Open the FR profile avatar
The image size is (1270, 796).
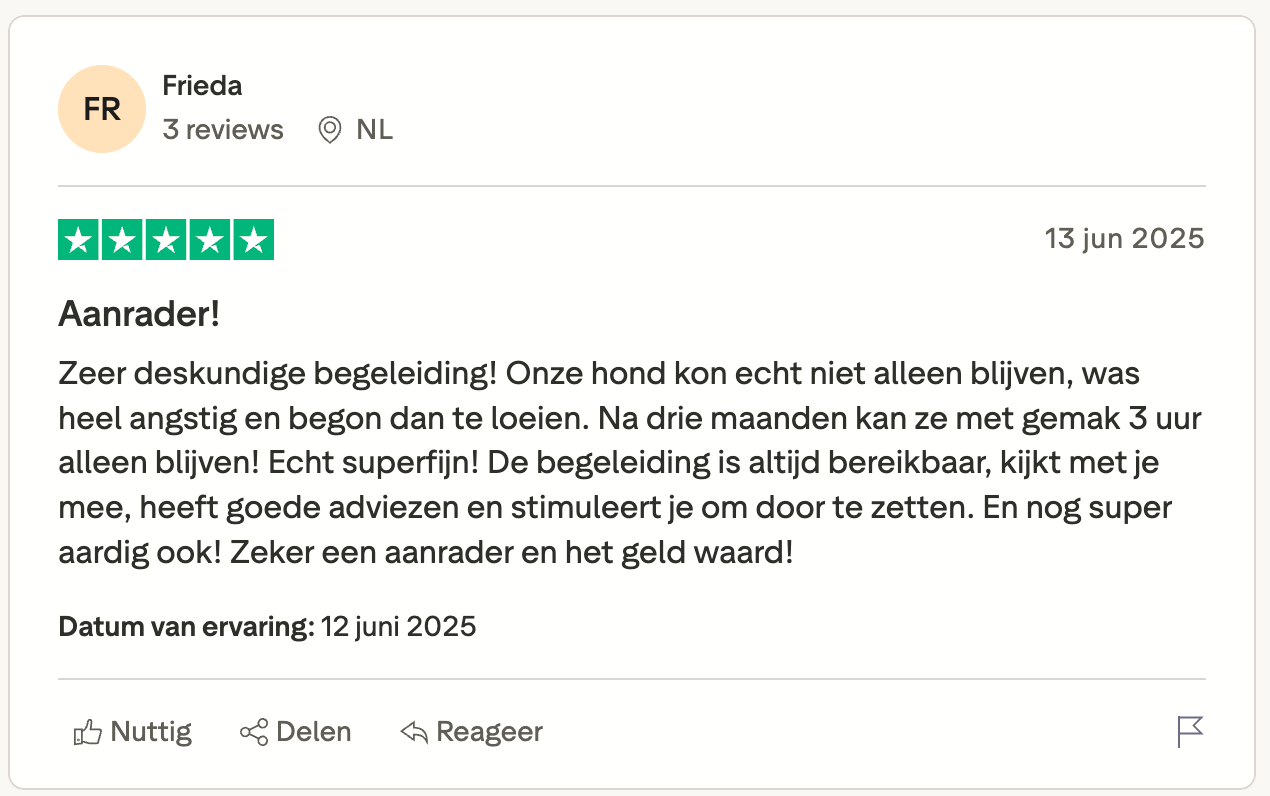102,109
